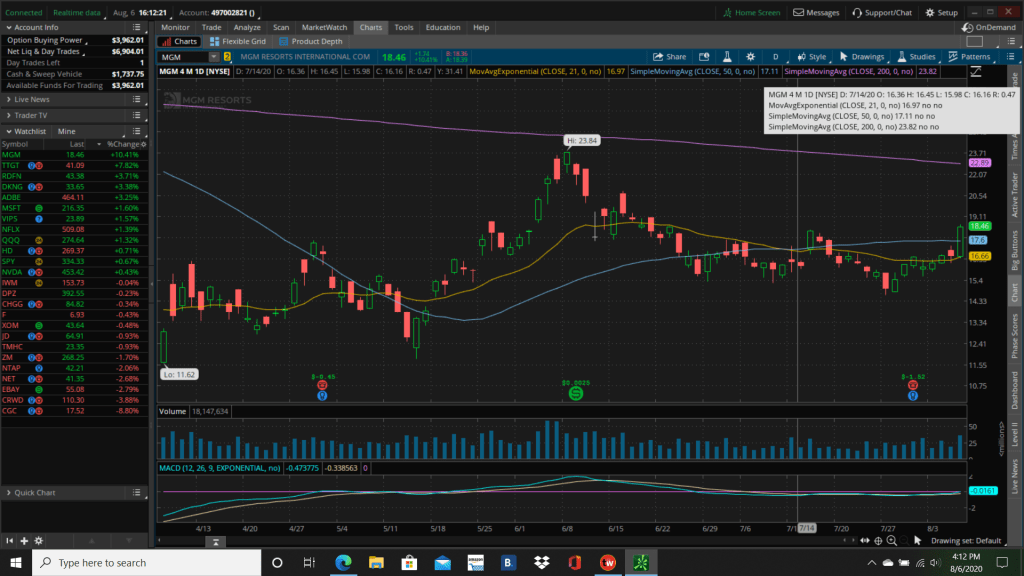The width and height of the screenshot is (1024, 576).
Task: Open the Share chart option
Action: pyautogui.click(x=669, y=57)
